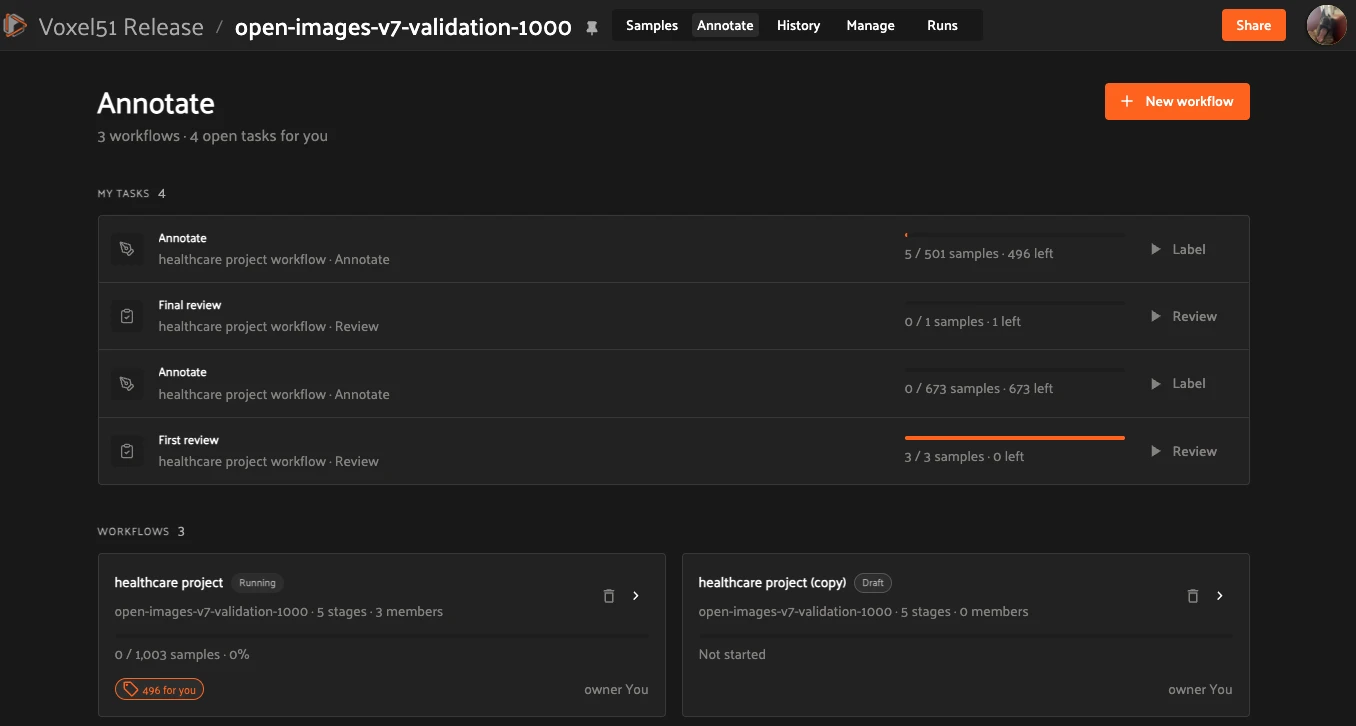Click trash icon on healthcare project (copy)
1356x726 pixels.
click(1192, 596)
